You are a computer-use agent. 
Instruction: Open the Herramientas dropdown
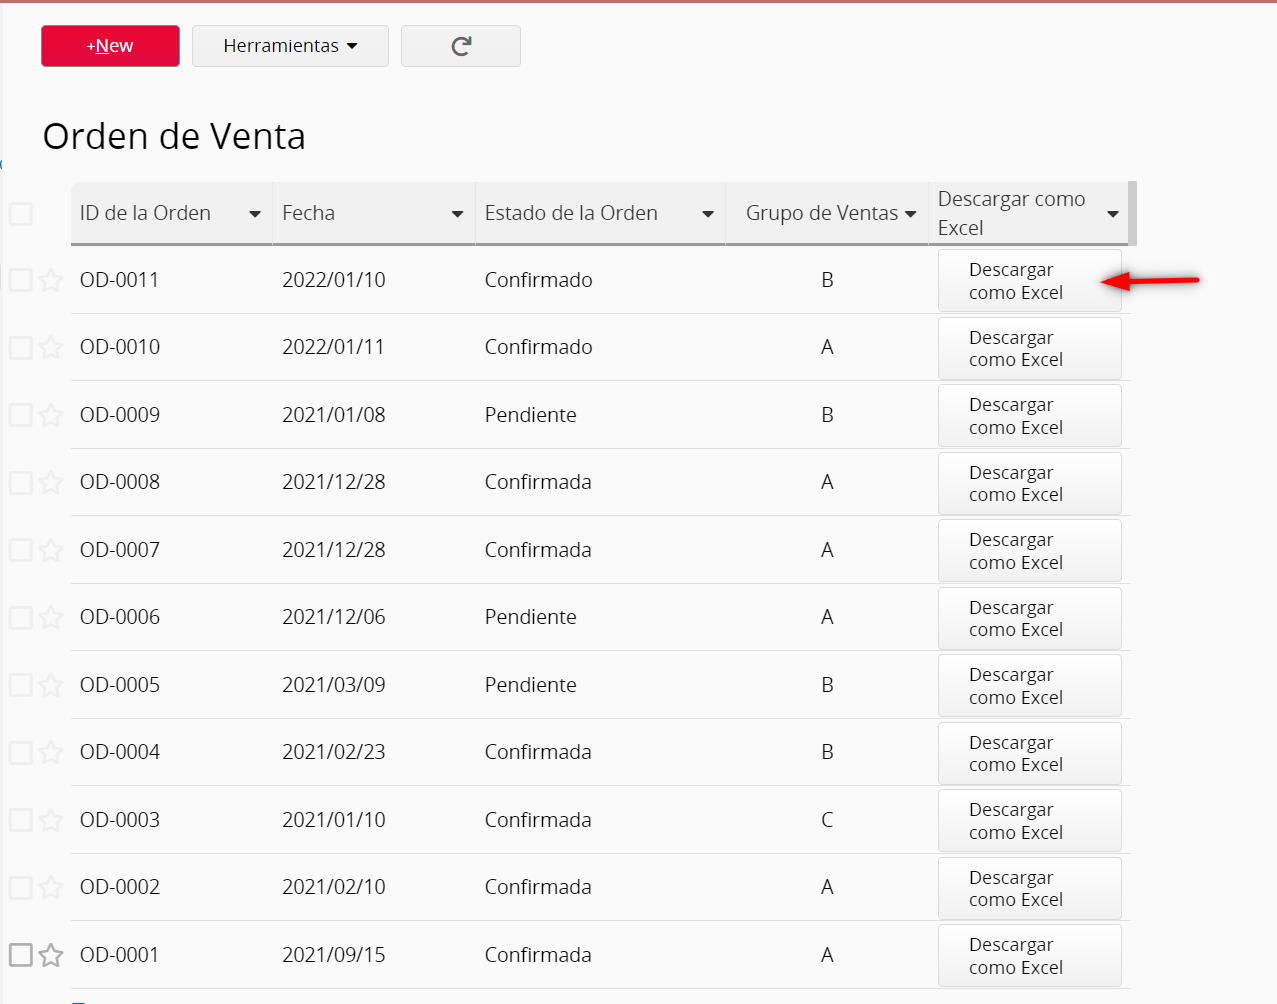click(290, 45)
